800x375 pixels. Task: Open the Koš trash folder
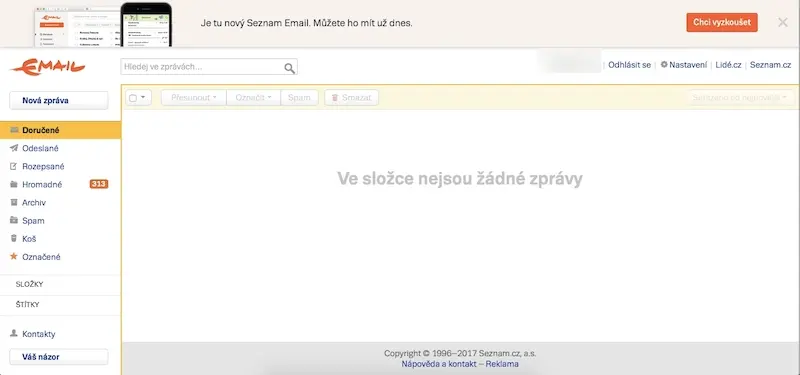[60, 239]
